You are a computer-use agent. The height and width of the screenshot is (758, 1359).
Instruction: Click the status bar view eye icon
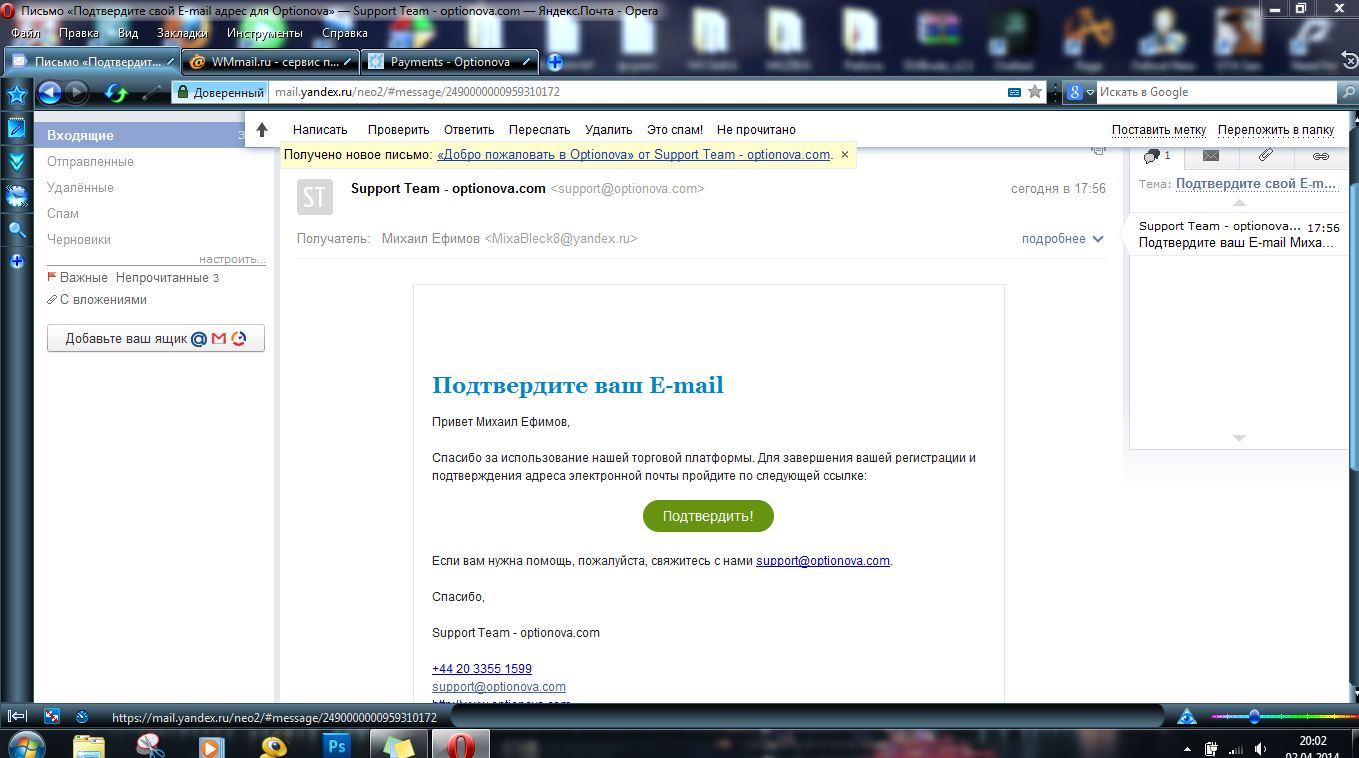pyautogui.click(x=1186, y=716)
